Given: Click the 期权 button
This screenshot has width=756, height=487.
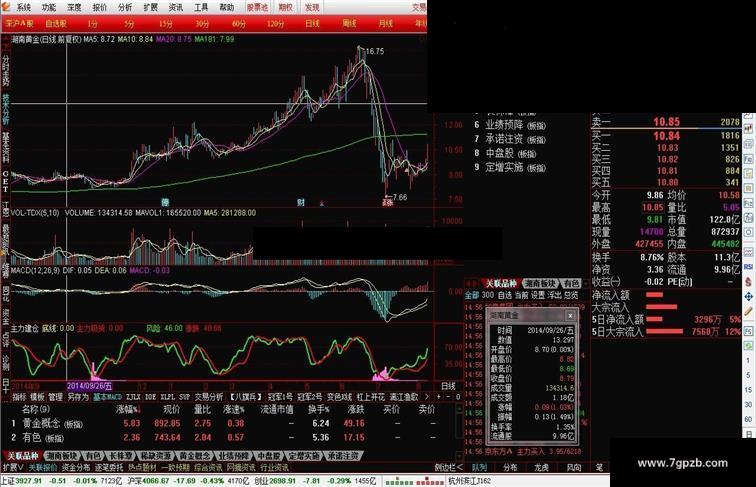Looking at the screenshot, I should click(285, 7).
